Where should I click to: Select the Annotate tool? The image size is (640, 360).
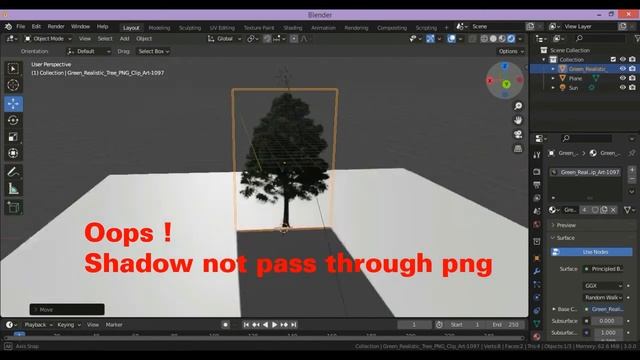click(x=13, y=172)
